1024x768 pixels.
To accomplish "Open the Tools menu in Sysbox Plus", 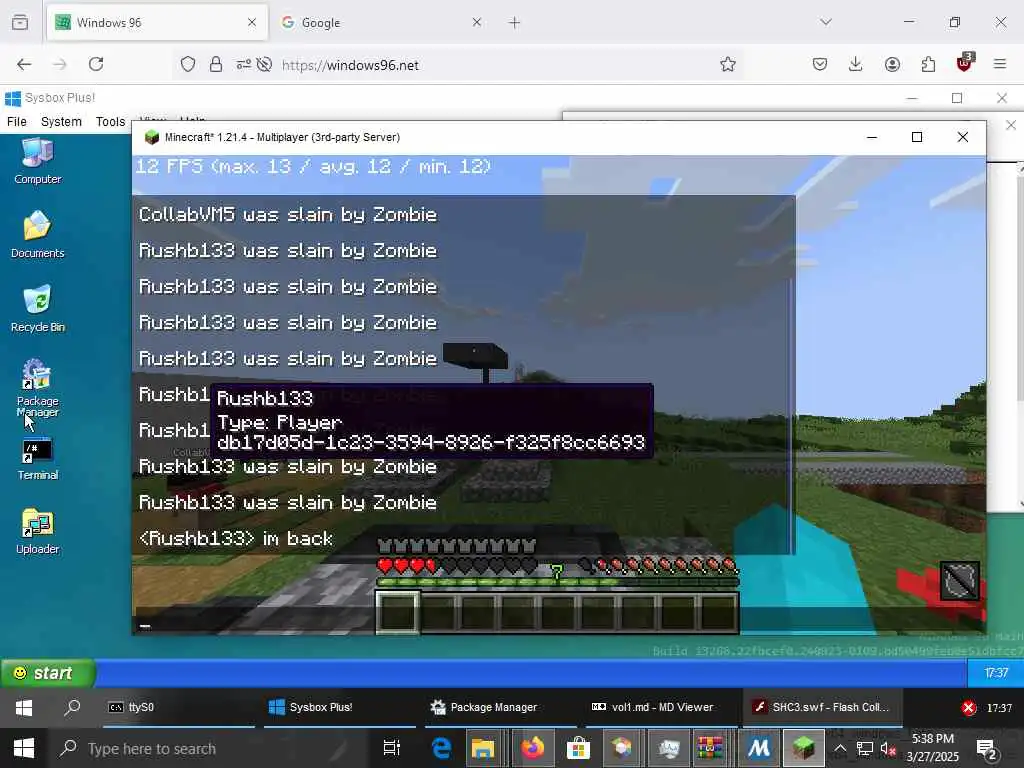I will [x=110, y=121].
